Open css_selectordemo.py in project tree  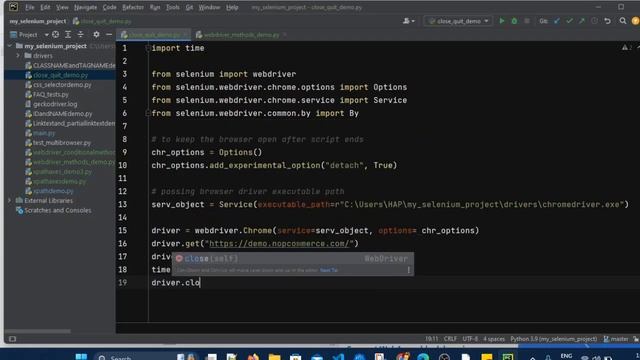(x=62, y=85)
